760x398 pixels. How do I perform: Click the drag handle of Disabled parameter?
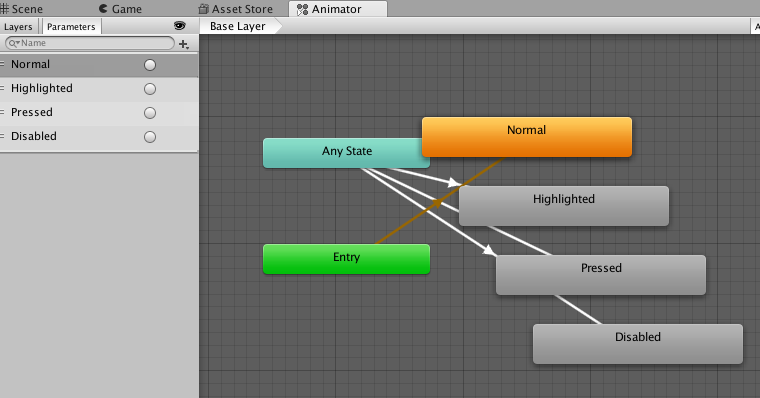pyautogui.click(x=2, y=136)
